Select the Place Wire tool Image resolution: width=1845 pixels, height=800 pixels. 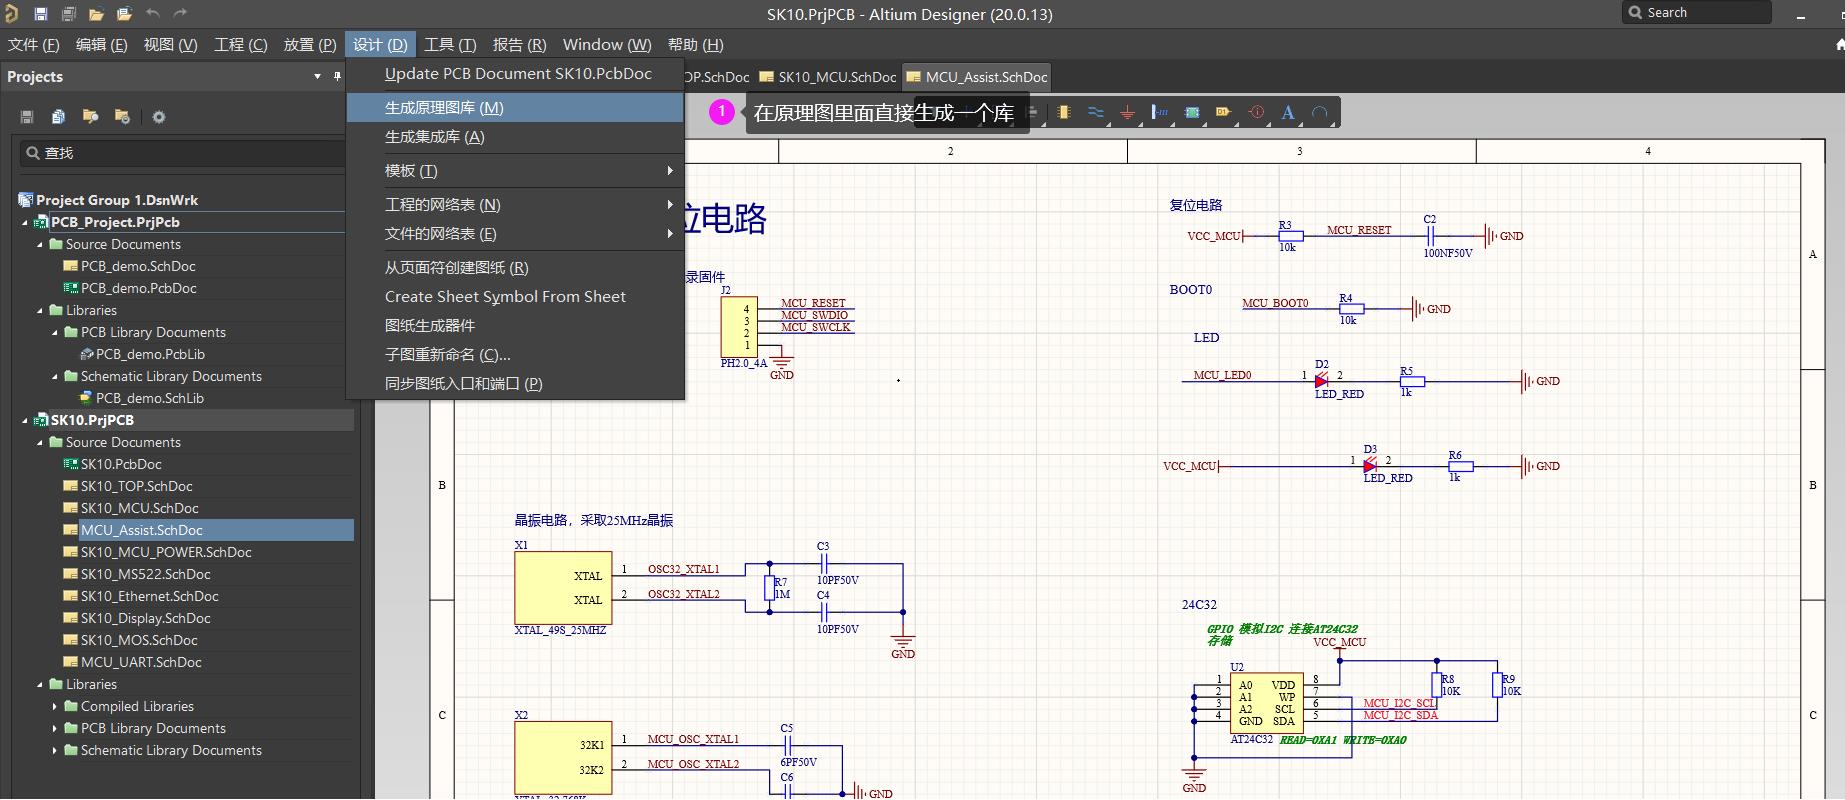[x=1096, y=113]
